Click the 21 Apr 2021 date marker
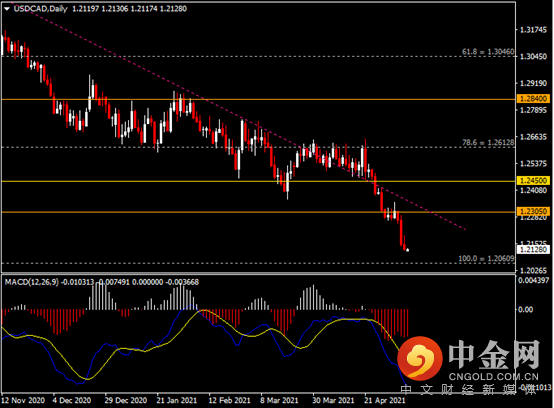 (385, 400)
